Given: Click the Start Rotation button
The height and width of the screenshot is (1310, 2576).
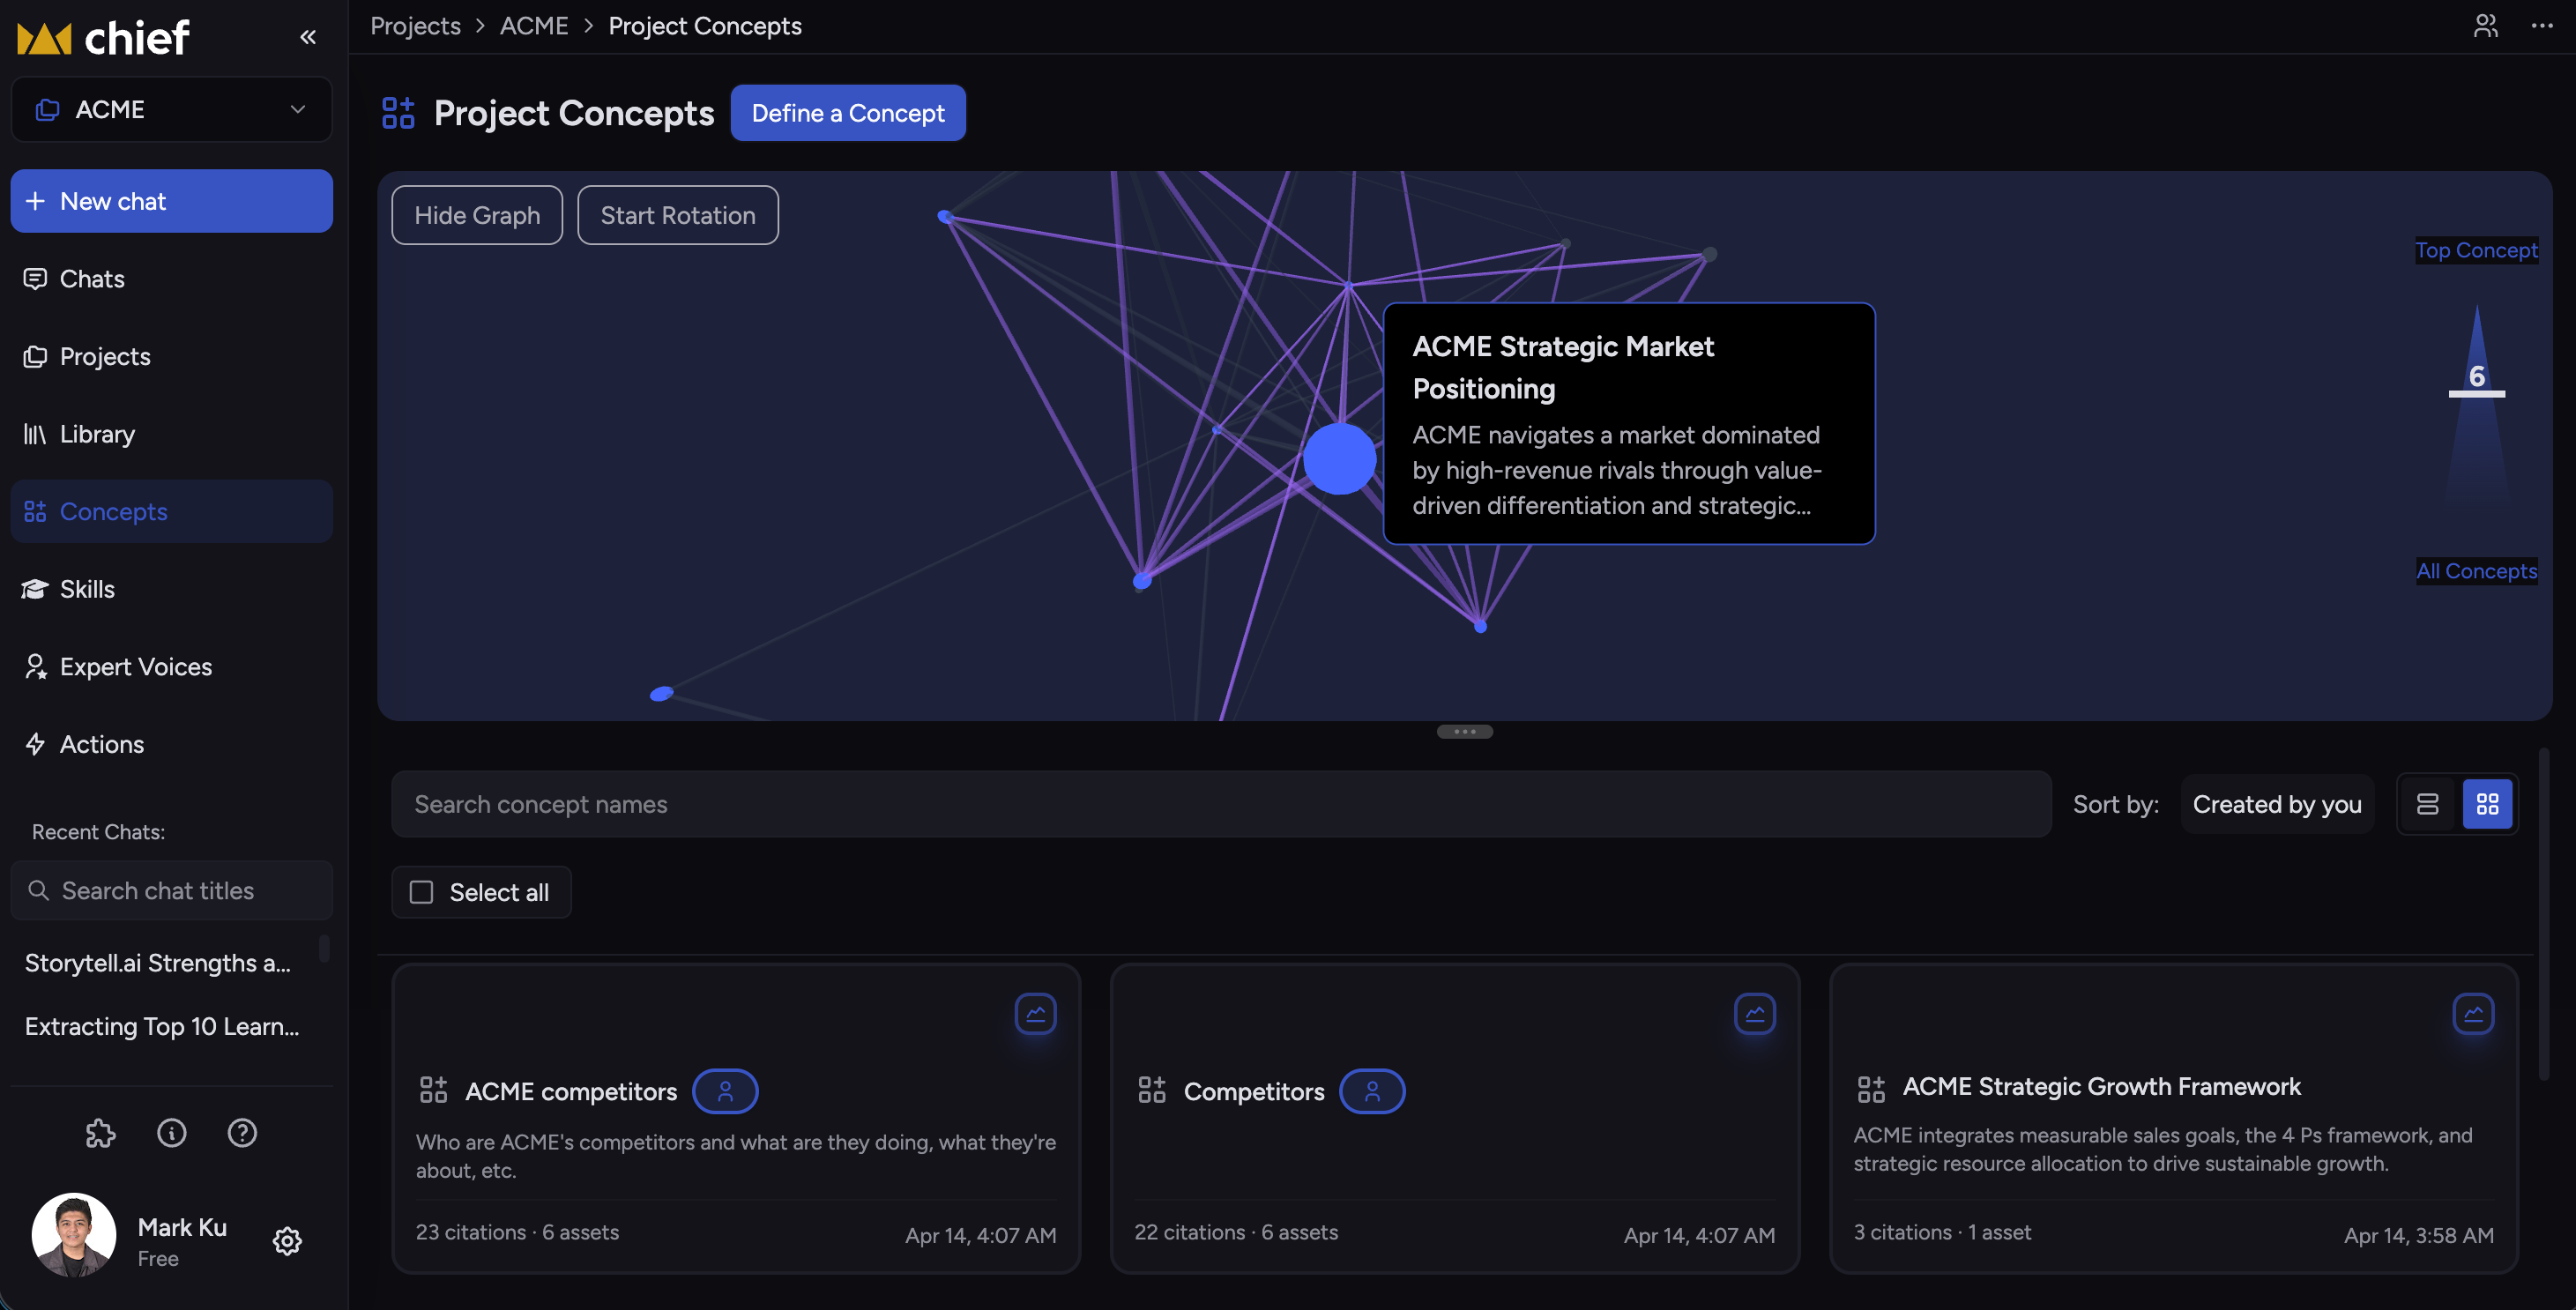Looking at the screenshot, I should tap(678, 215).
